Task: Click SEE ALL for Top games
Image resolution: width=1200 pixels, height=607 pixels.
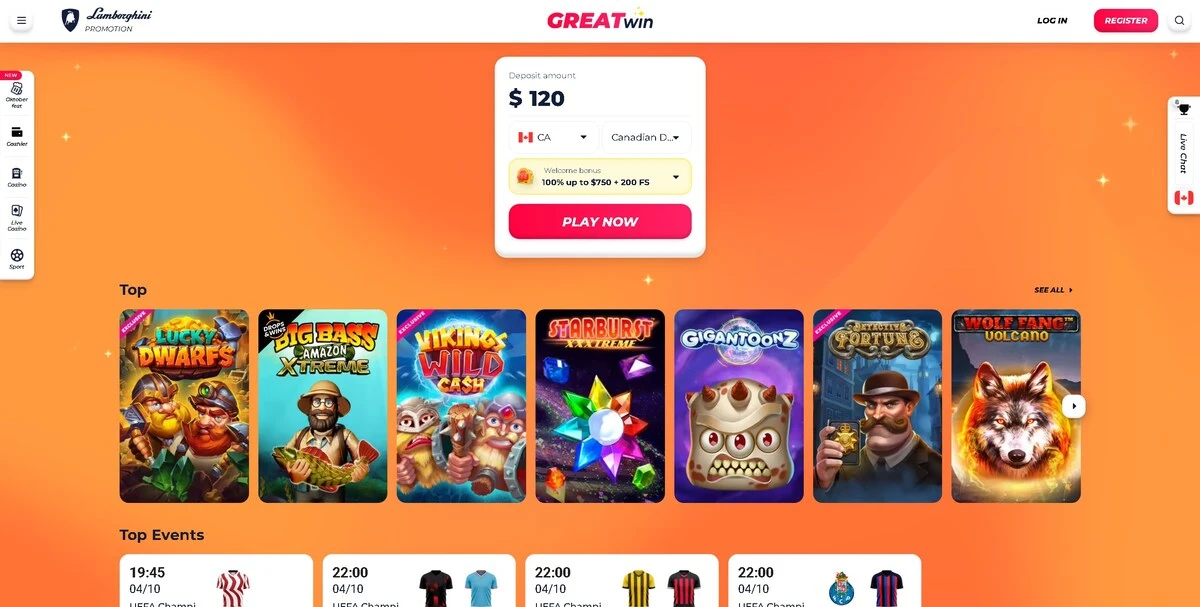Action: [1053, 290]
